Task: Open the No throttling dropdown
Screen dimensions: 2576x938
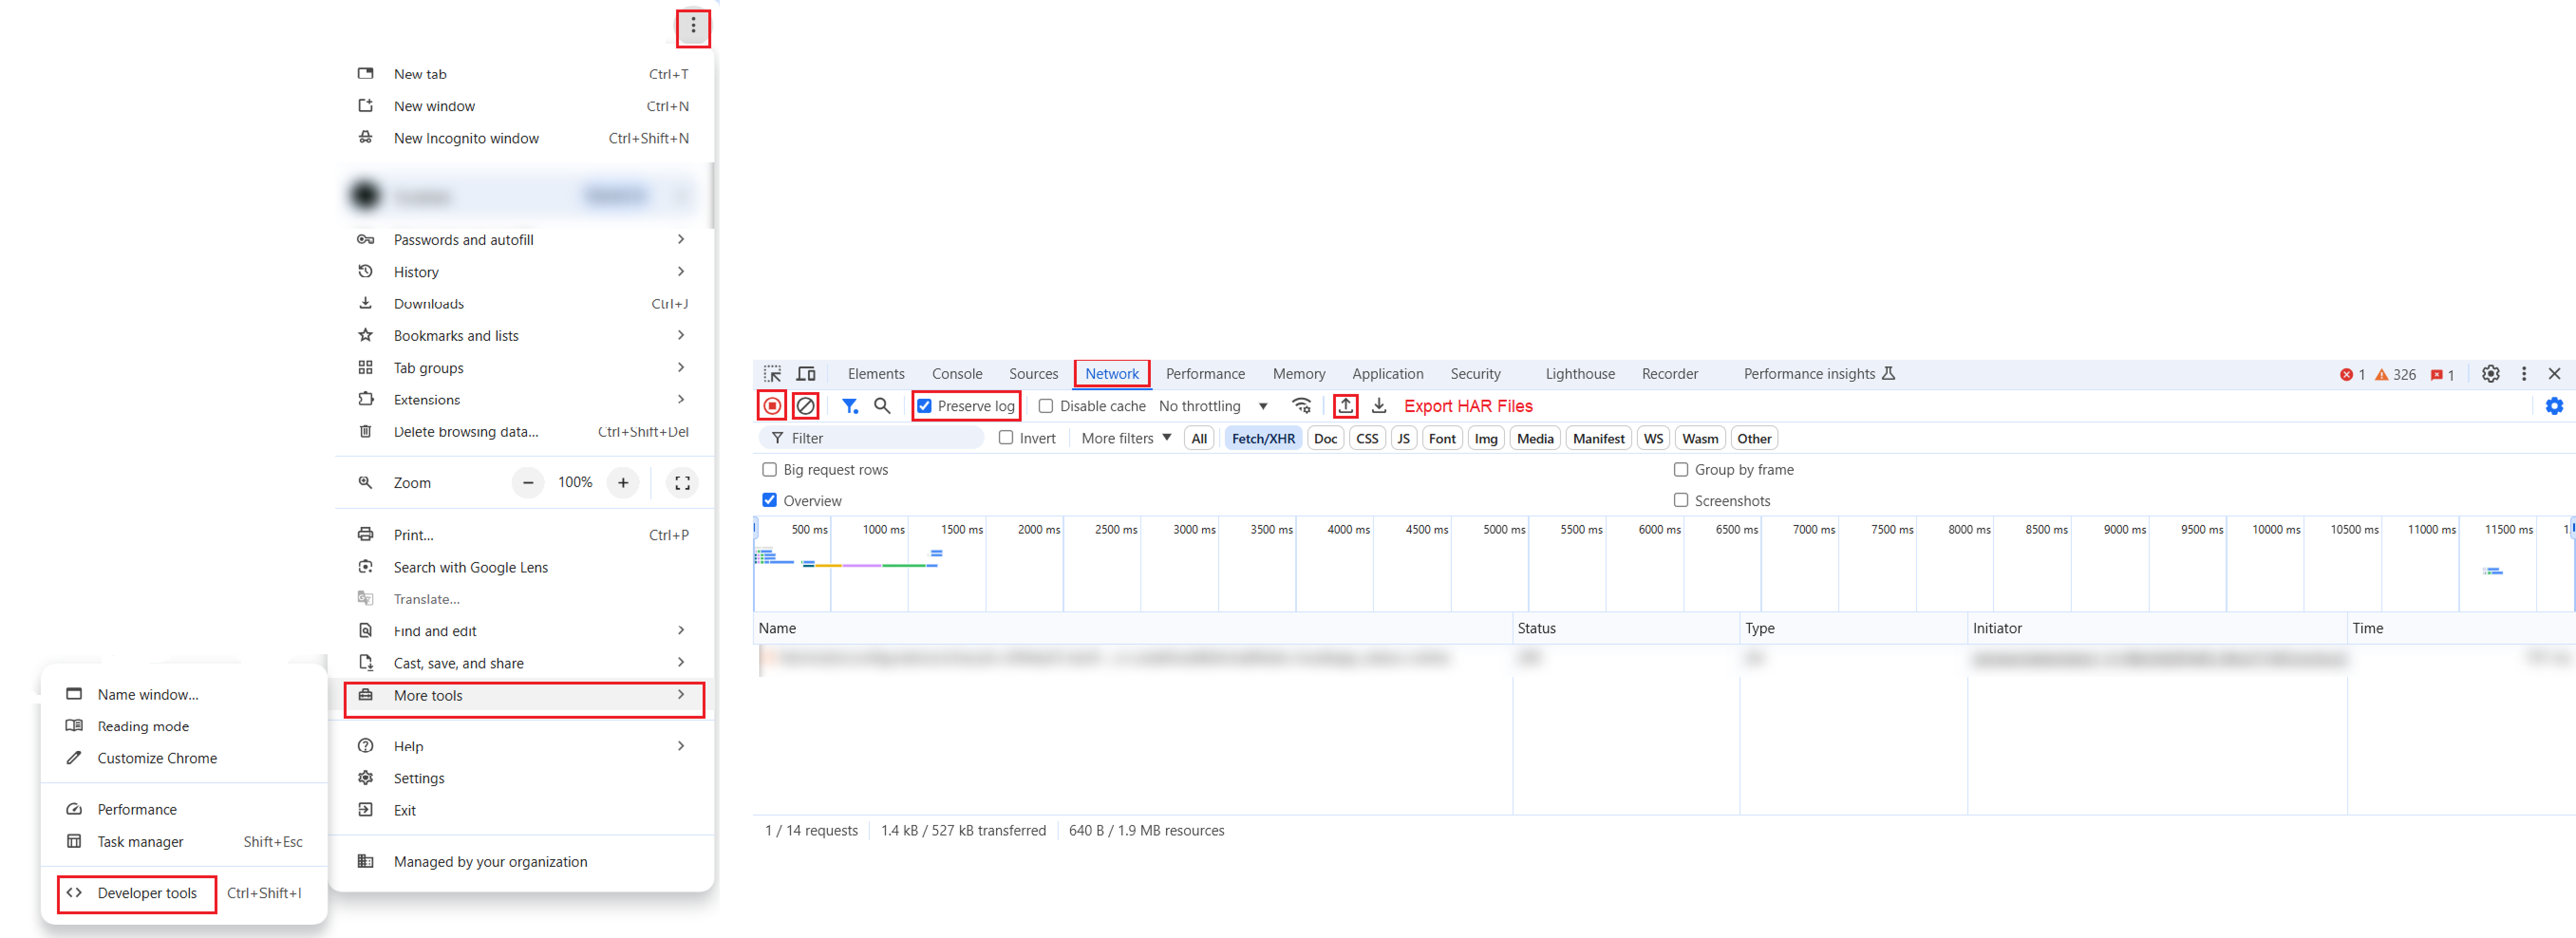Action: click(x=1213, y=406)
